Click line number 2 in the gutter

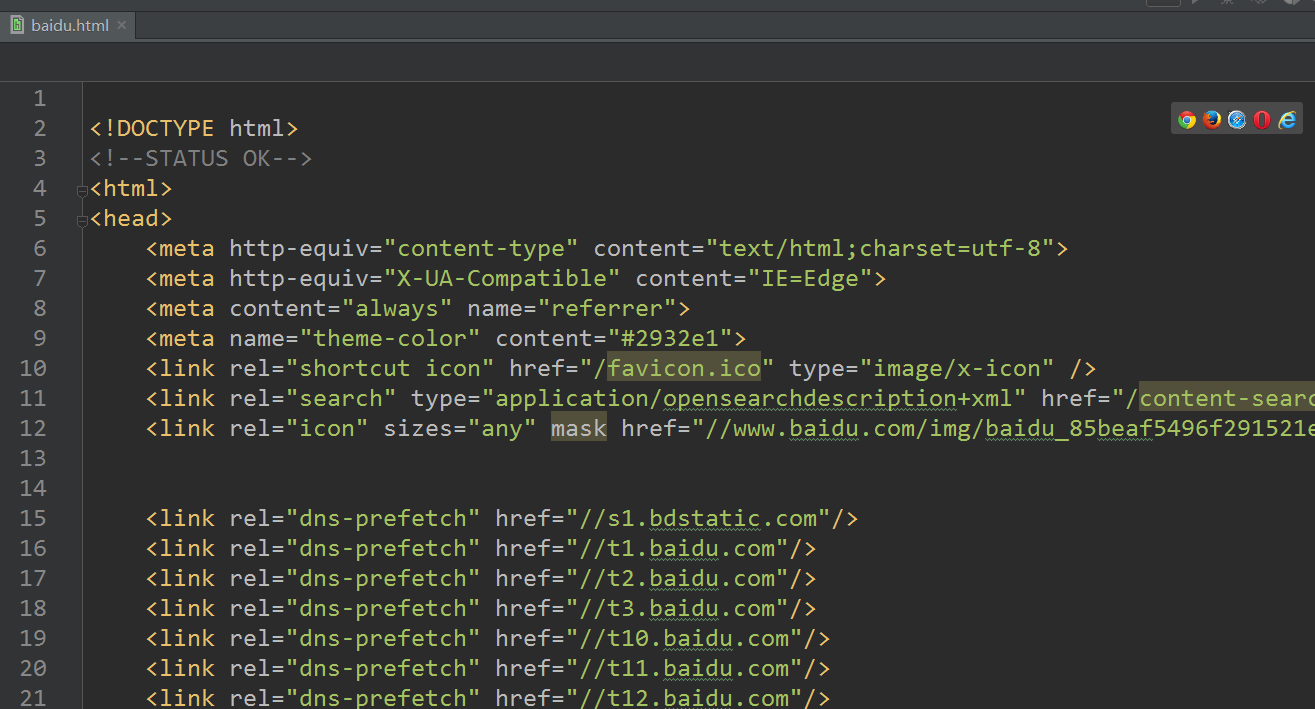tap(39, 128)
